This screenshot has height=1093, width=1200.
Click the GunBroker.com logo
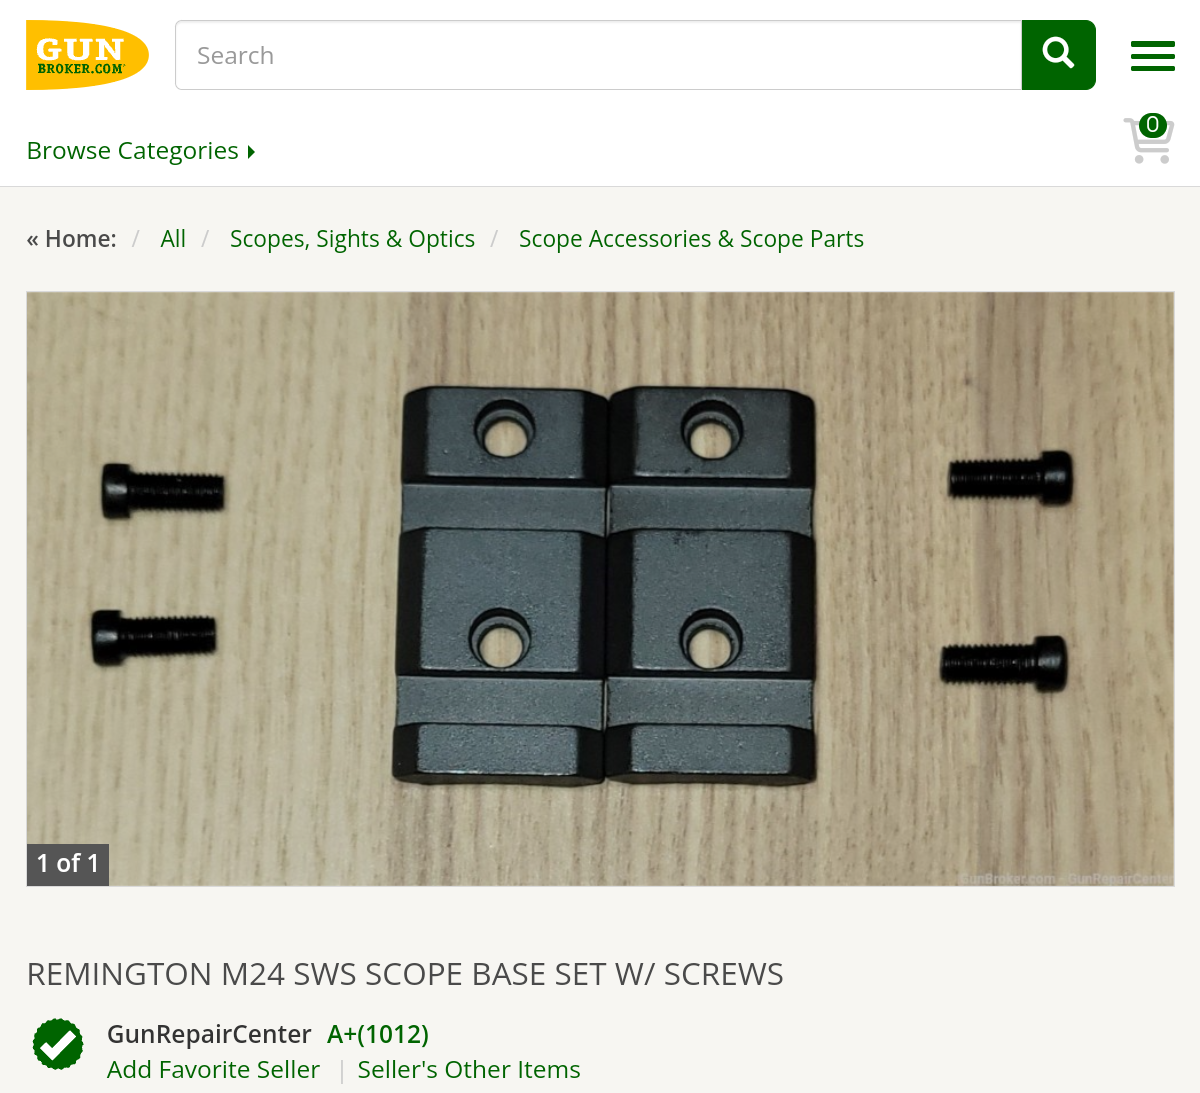pyautogui.click(x=88, y=55)
